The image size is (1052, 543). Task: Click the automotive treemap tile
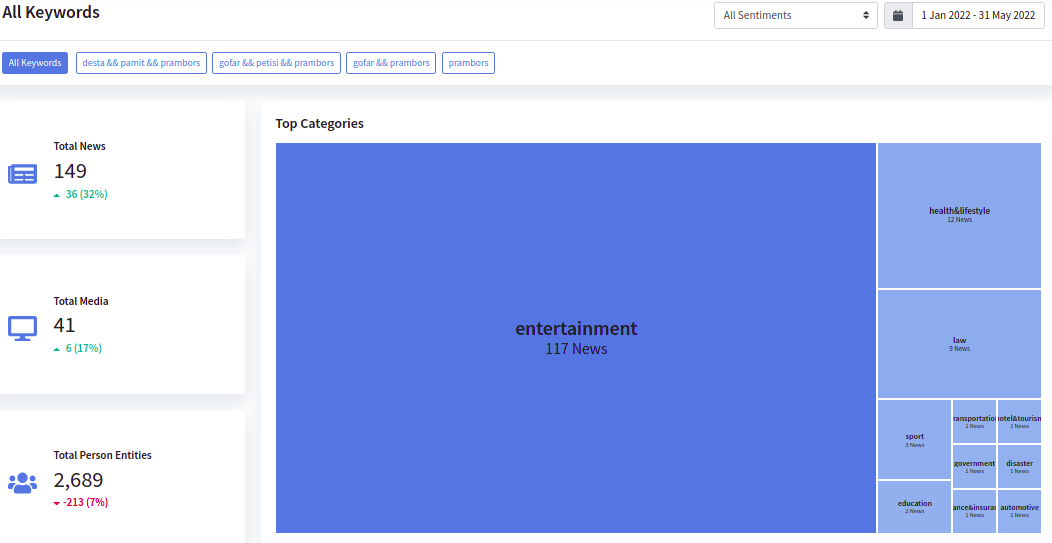pyautogui.click(x=1019, y=511)
